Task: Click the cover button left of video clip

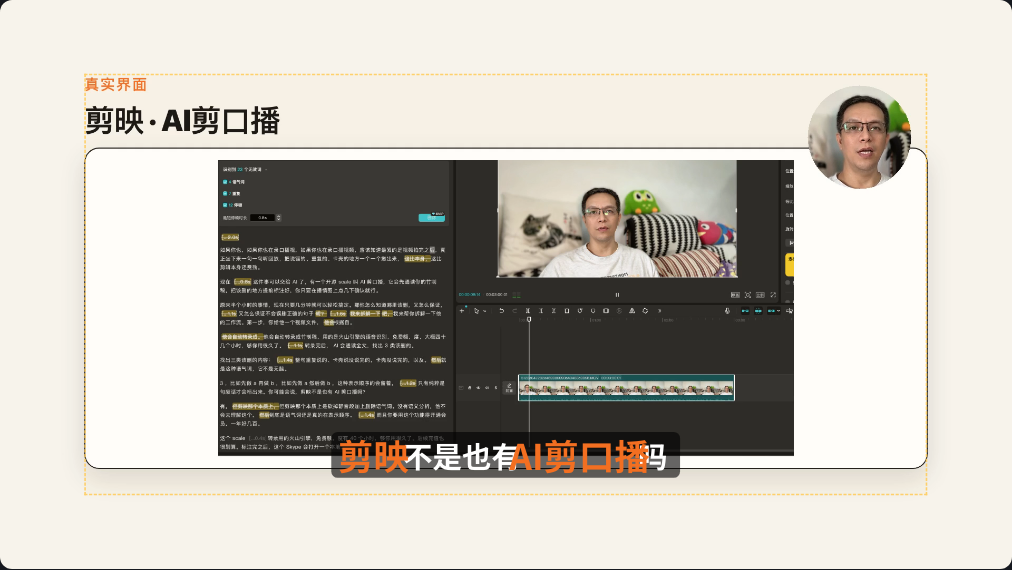Action: coord(509,387)
